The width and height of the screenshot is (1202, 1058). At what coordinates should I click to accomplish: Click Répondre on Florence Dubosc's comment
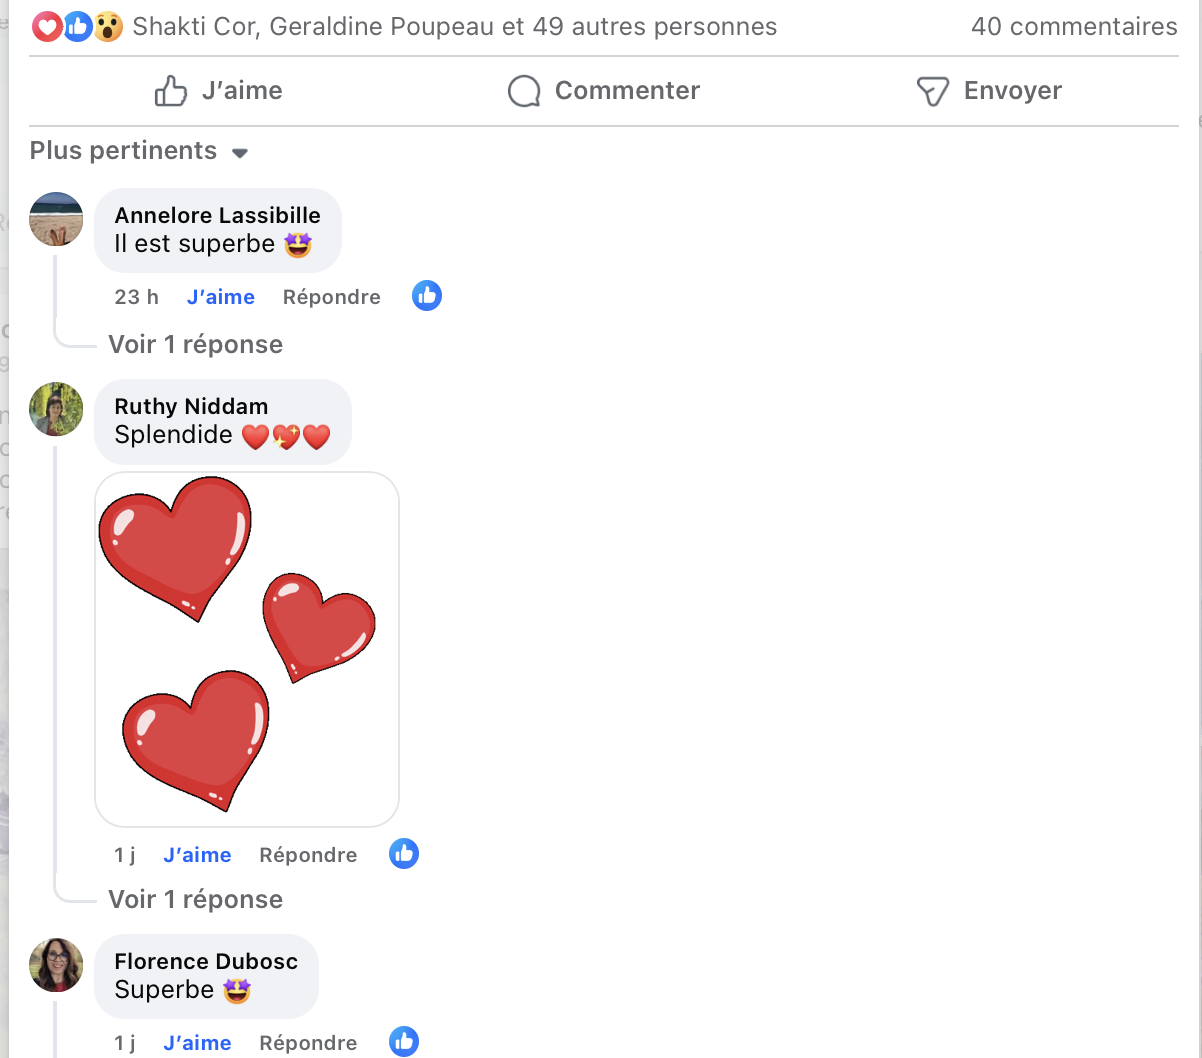(x=308, y=1043)
